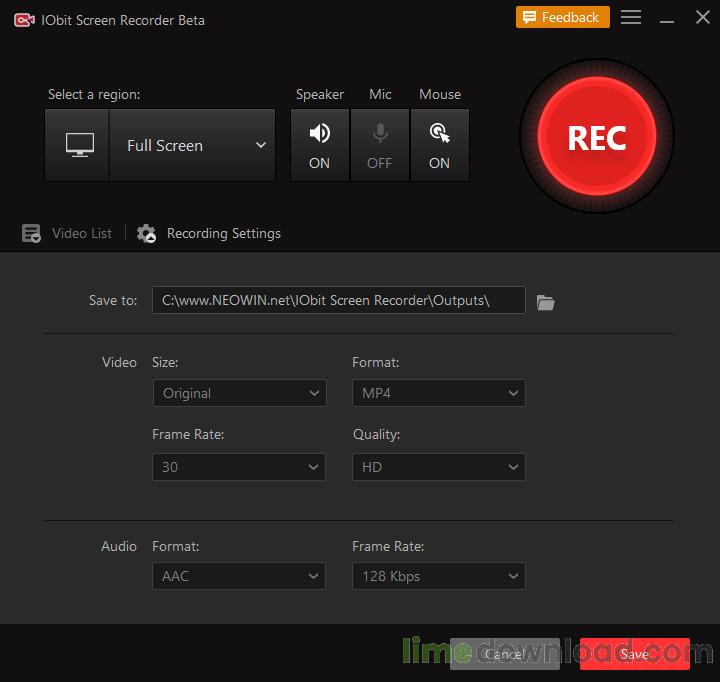Open the hamburger menu in the title bar
Viewport: 720px width, 682px height.
pyautogui.click(x=630, y=18)
